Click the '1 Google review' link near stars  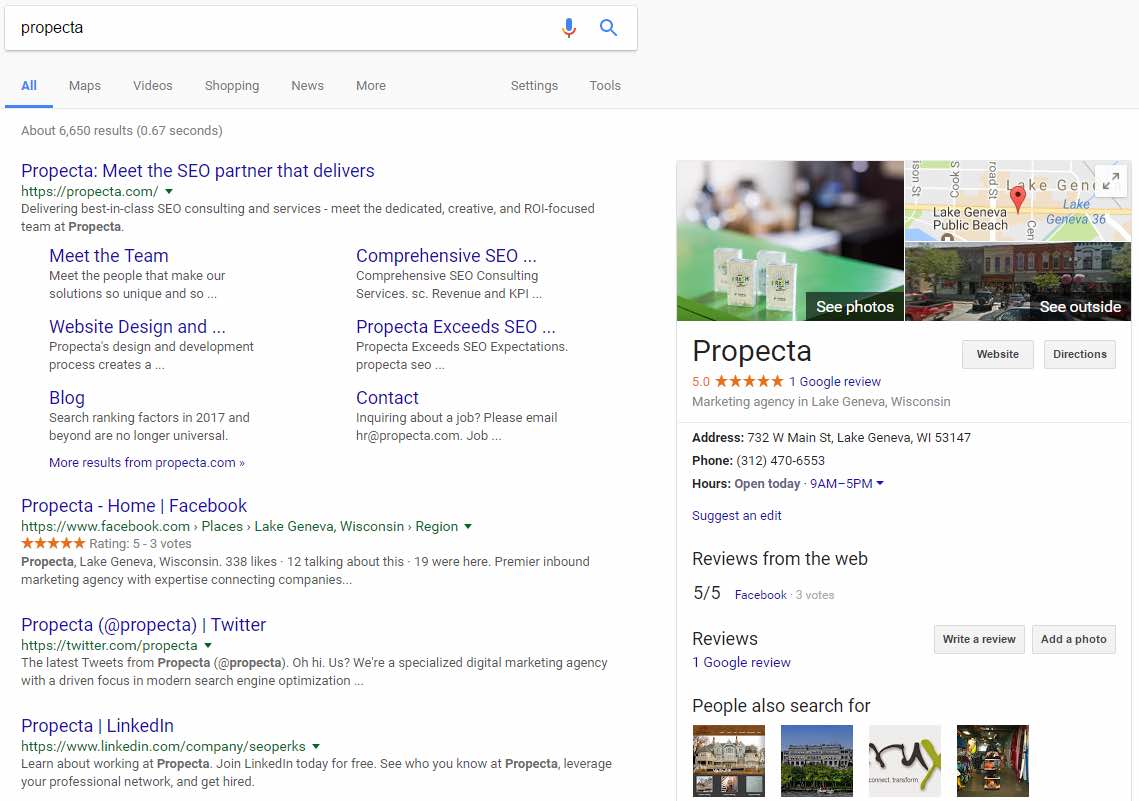click(835, 381)
